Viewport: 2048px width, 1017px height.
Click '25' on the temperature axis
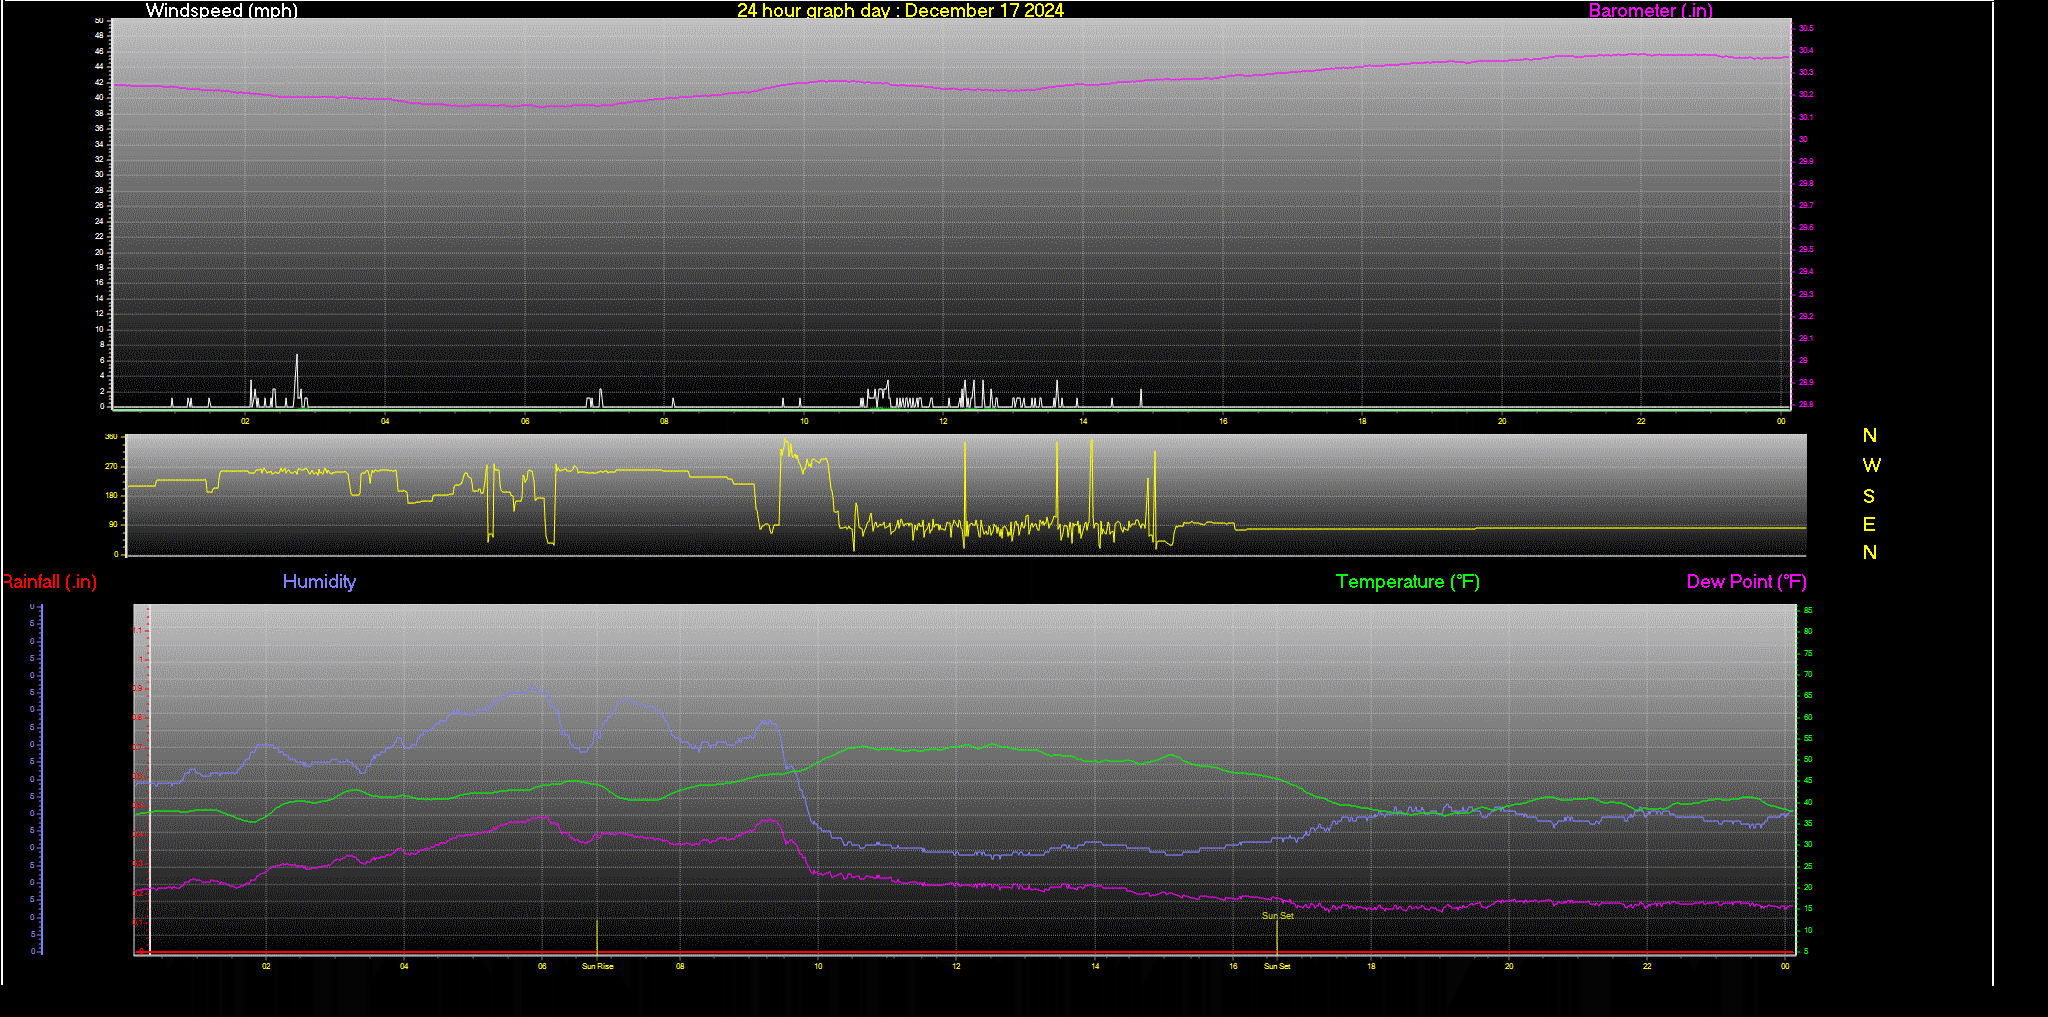1807,866
